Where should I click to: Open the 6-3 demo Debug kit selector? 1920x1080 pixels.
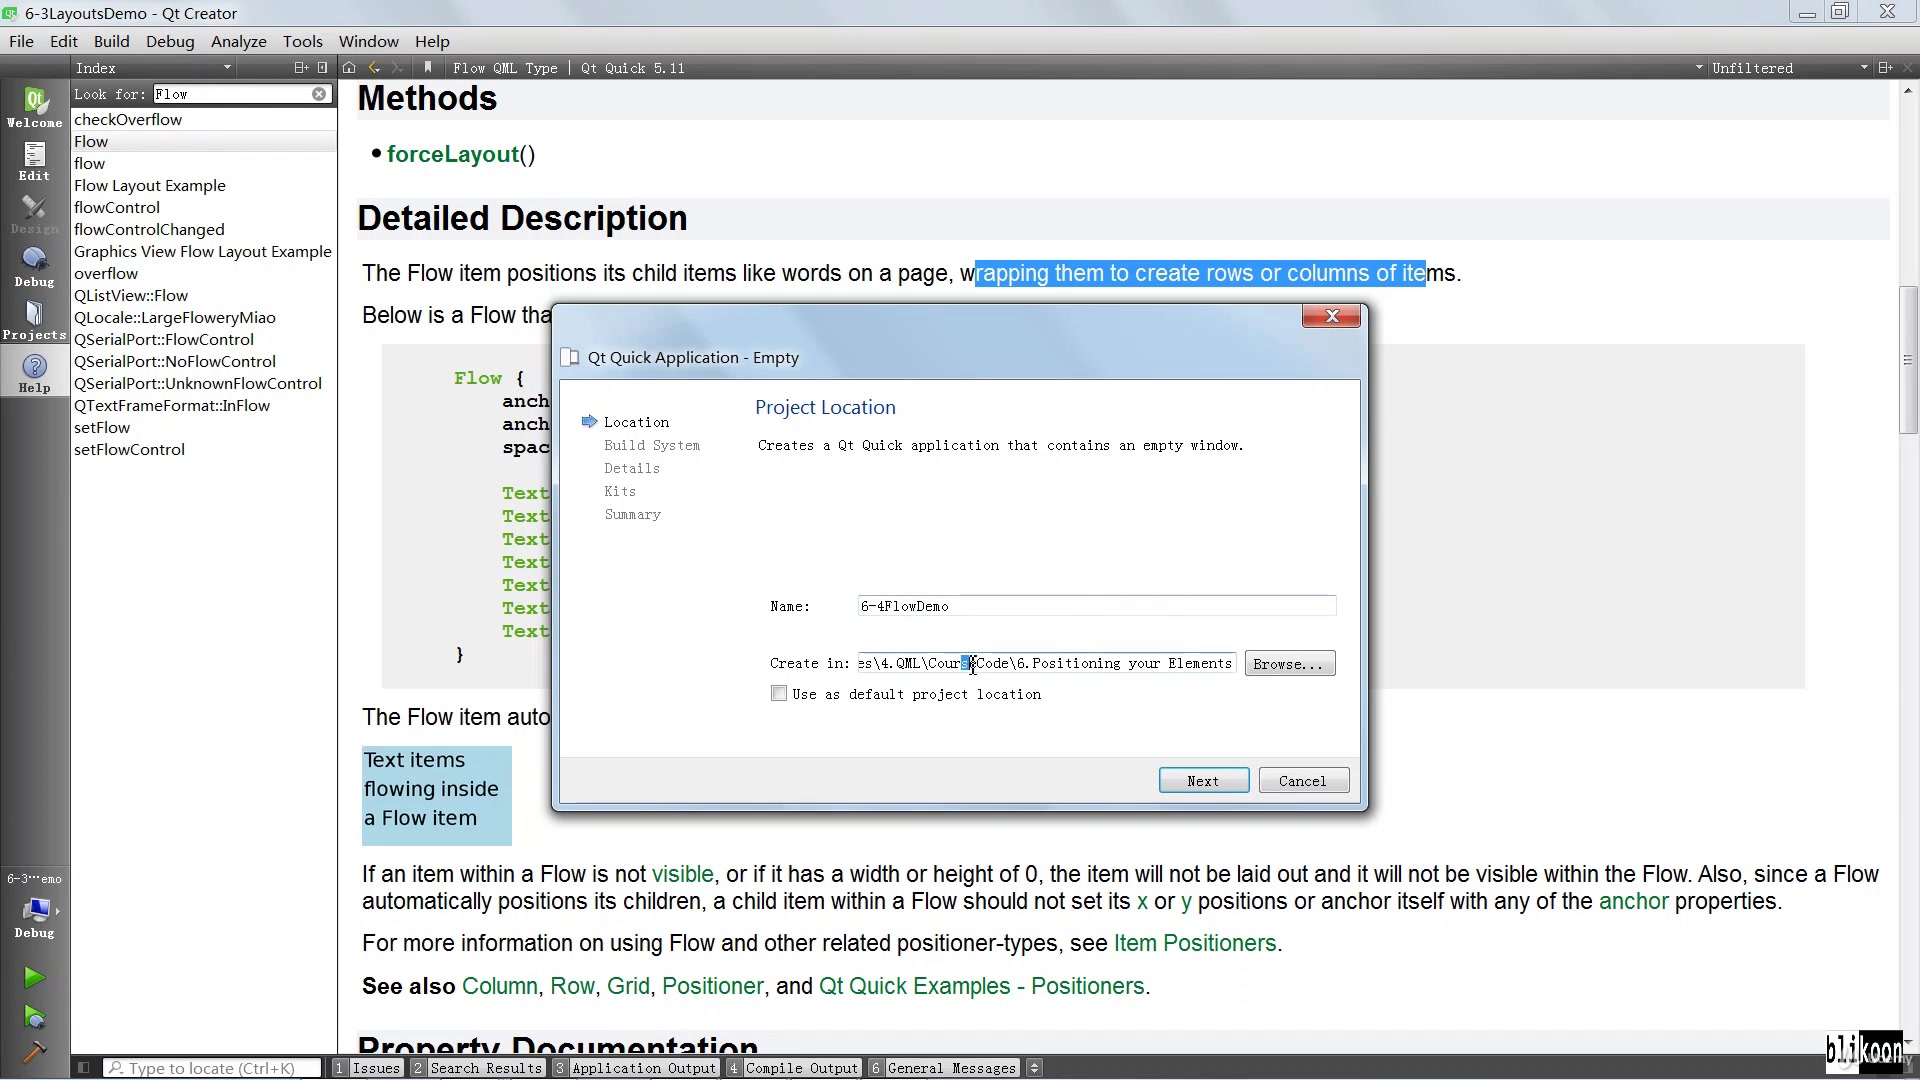point(35,907)
